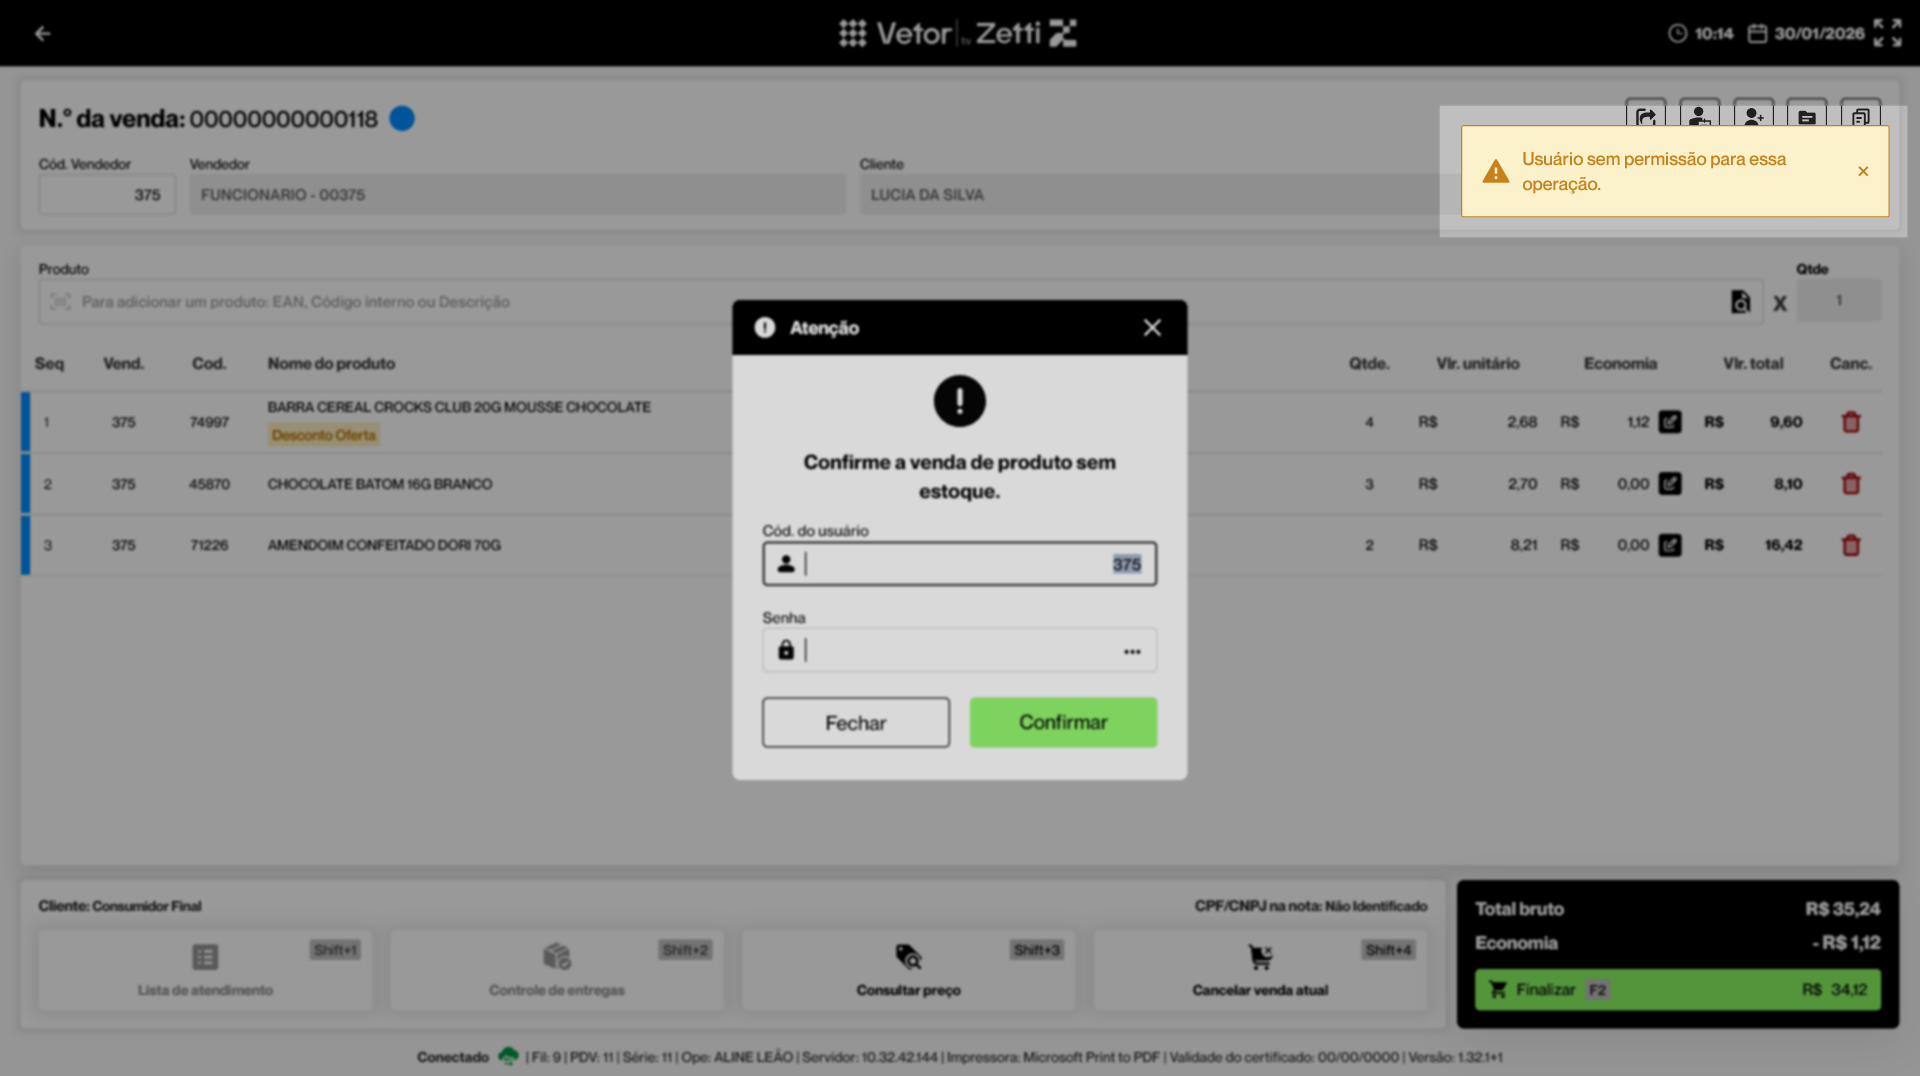Show password using the dots icon

[1132, 651]
